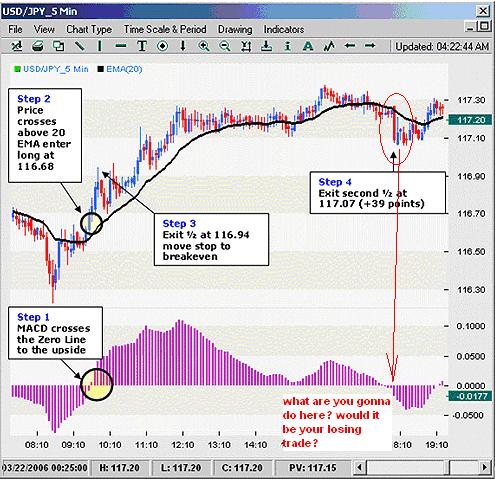495x479 pixels.
Task: Click the -0.0177 MACD value tag
Action: [470, 396]
